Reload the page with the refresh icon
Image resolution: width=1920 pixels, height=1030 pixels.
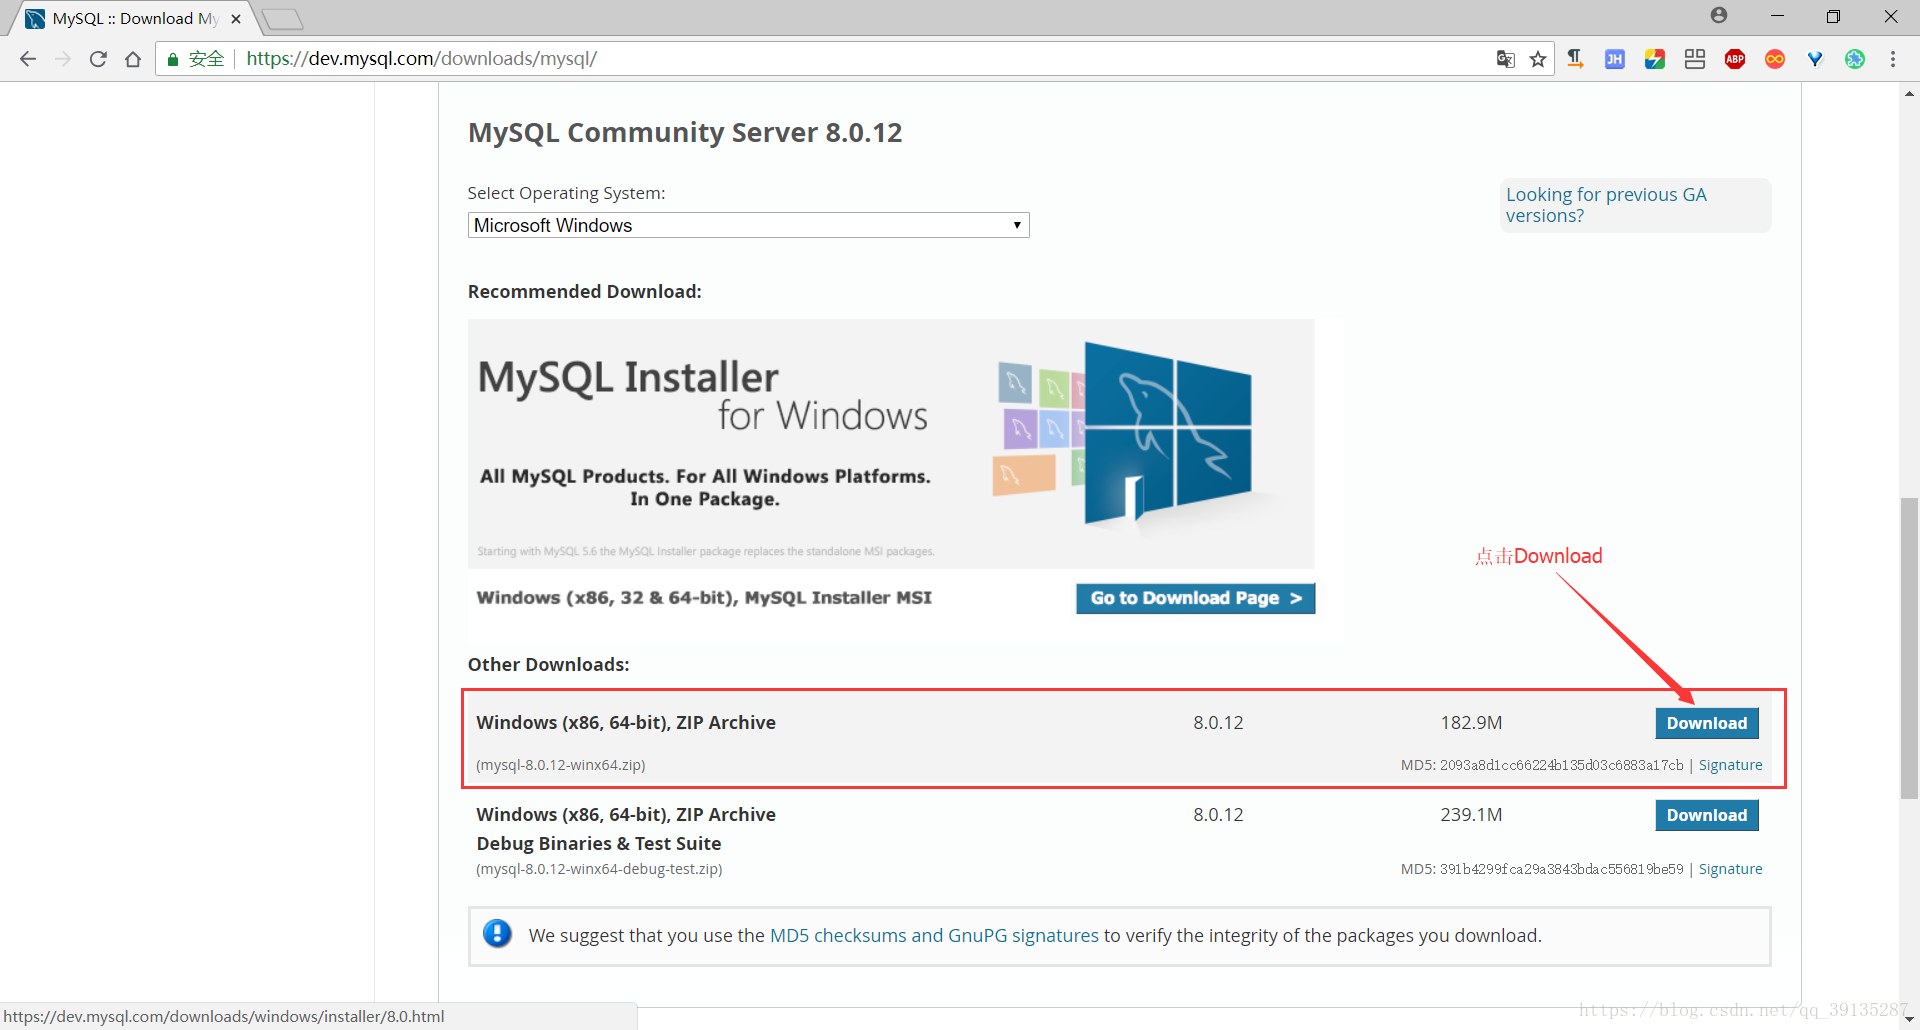click(98, 59)
